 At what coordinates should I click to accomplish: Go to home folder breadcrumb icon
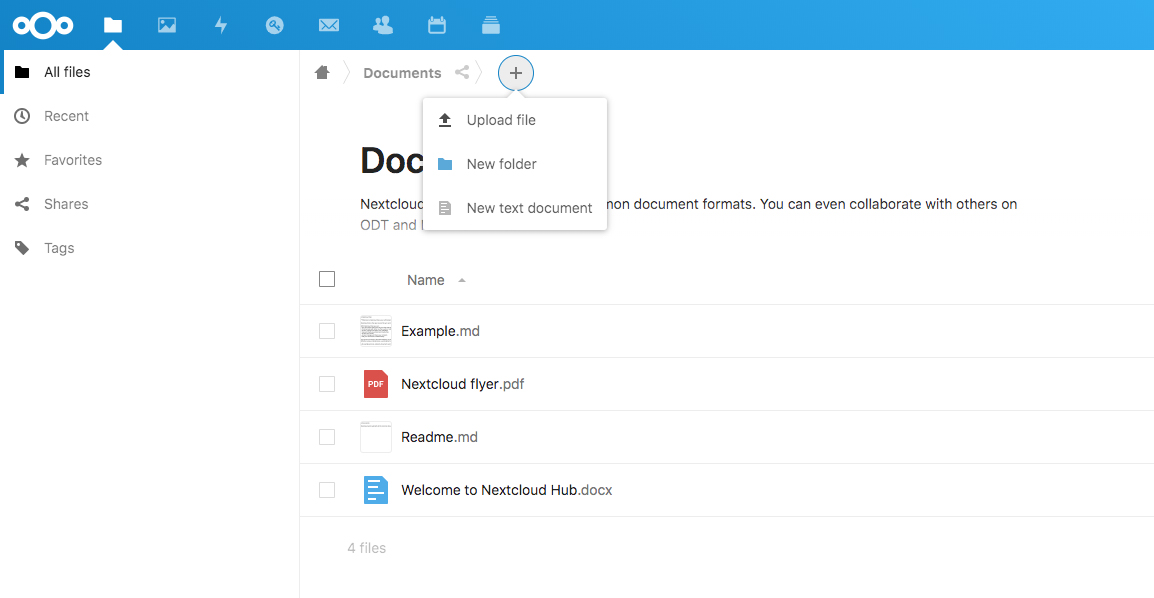[x=322, y=72]
